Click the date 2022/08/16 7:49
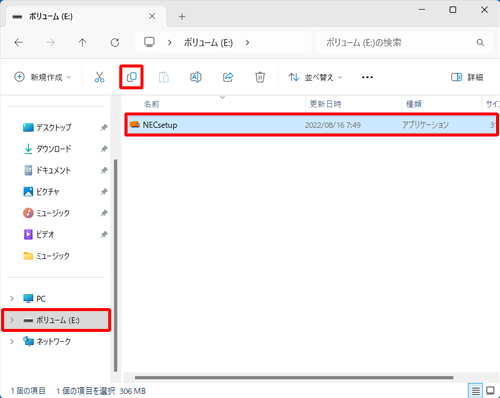Screen dimensions: 500x398 pyautogui.click(x=333, y=125)
